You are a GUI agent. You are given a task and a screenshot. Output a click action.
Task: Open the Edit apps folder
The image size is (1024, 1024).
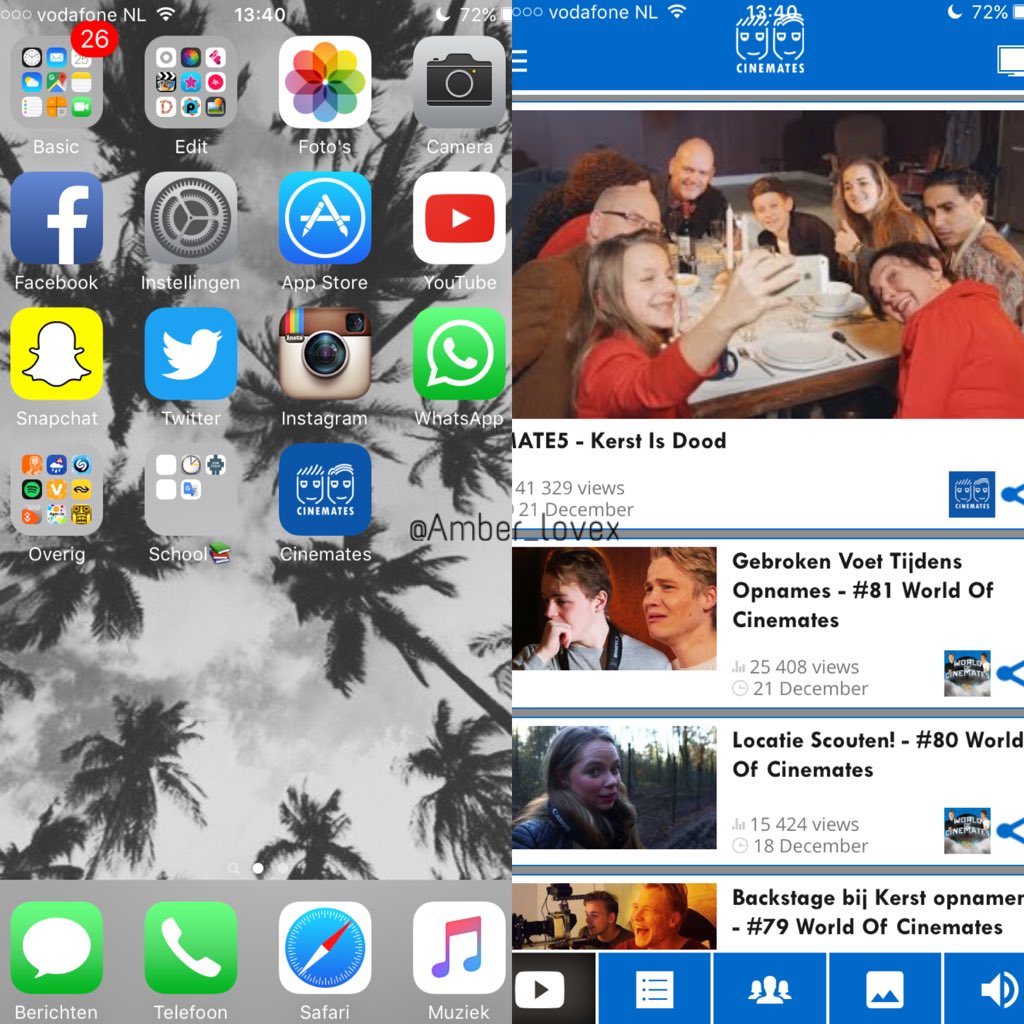point(191,82)
